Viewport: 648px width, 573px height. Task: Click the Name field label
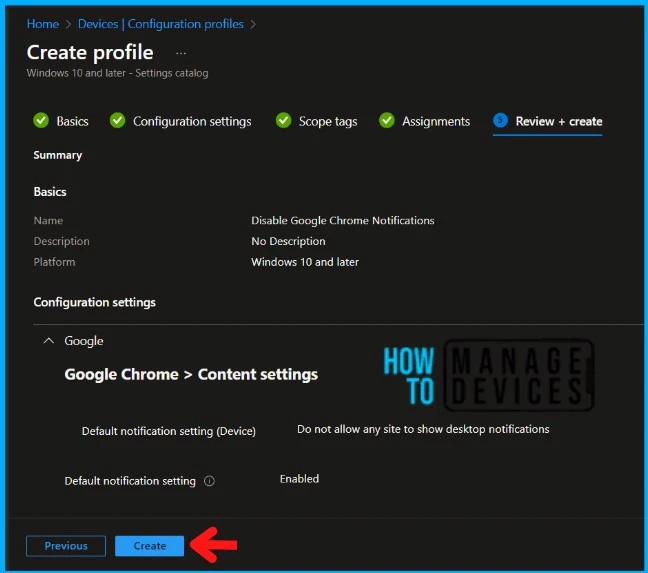click(48, 220)
